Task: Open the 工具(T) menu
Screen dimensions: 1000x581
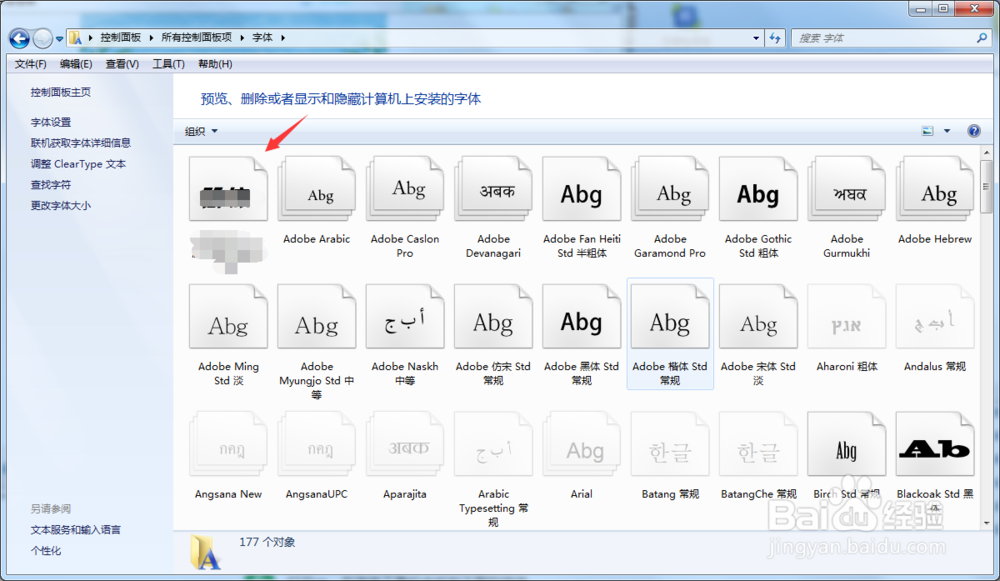Action: 168,64
